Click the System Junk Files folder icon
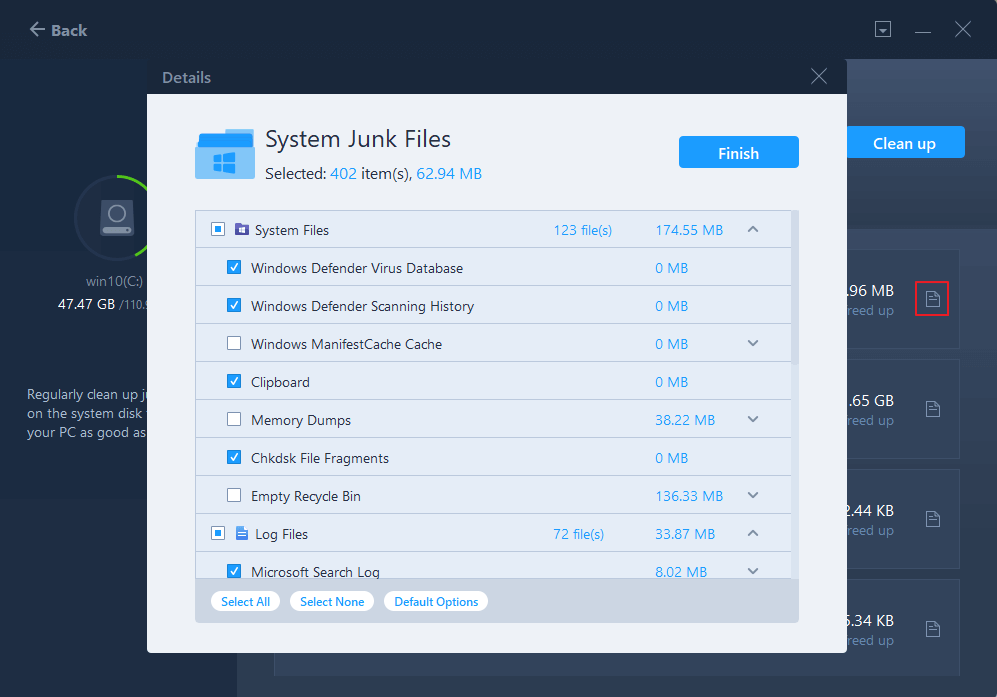Screen dimensions: 997x697 [x=224, y=154]
